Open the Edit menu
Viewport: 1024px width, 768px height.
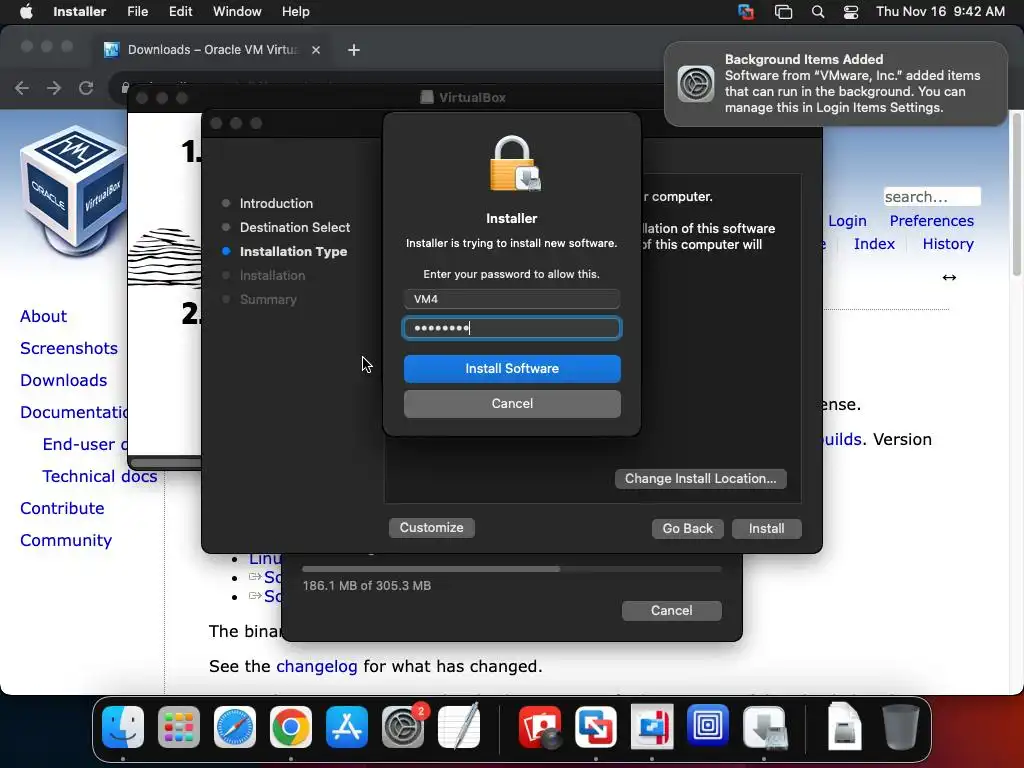180,12
